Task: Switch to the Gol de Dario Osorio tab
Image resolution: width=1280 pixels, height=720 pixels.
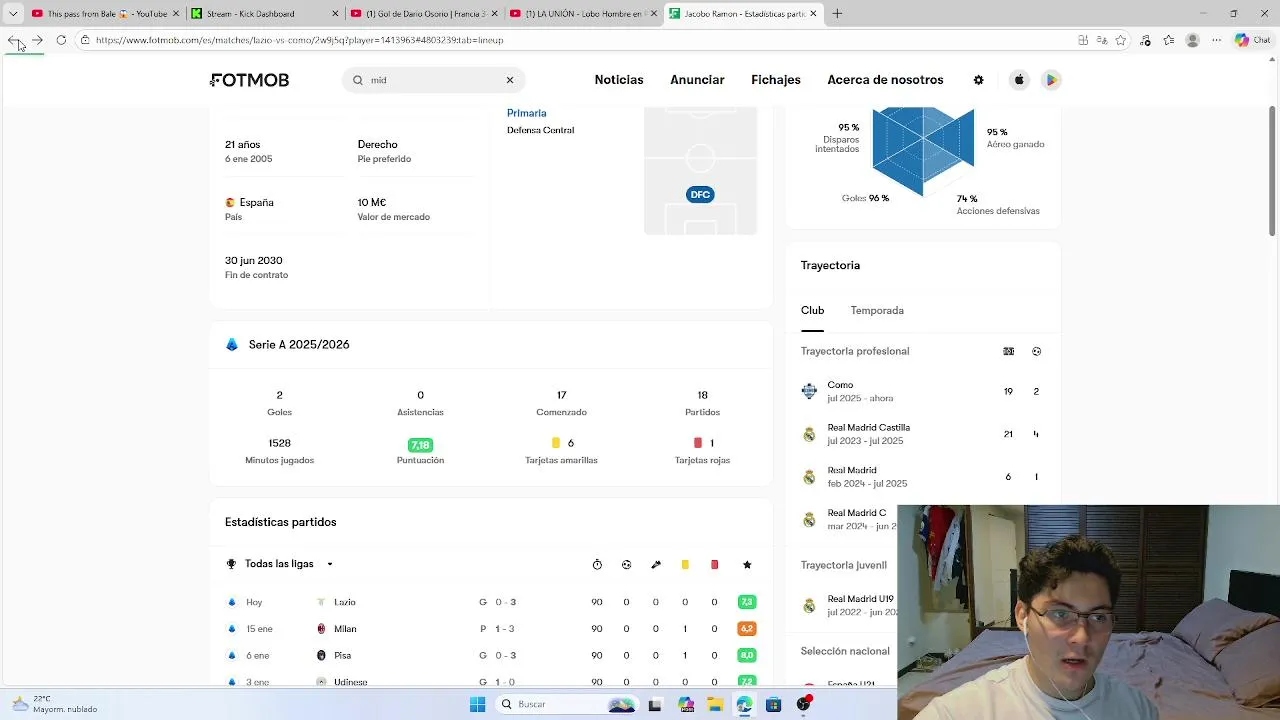Action: pos(422,14)
